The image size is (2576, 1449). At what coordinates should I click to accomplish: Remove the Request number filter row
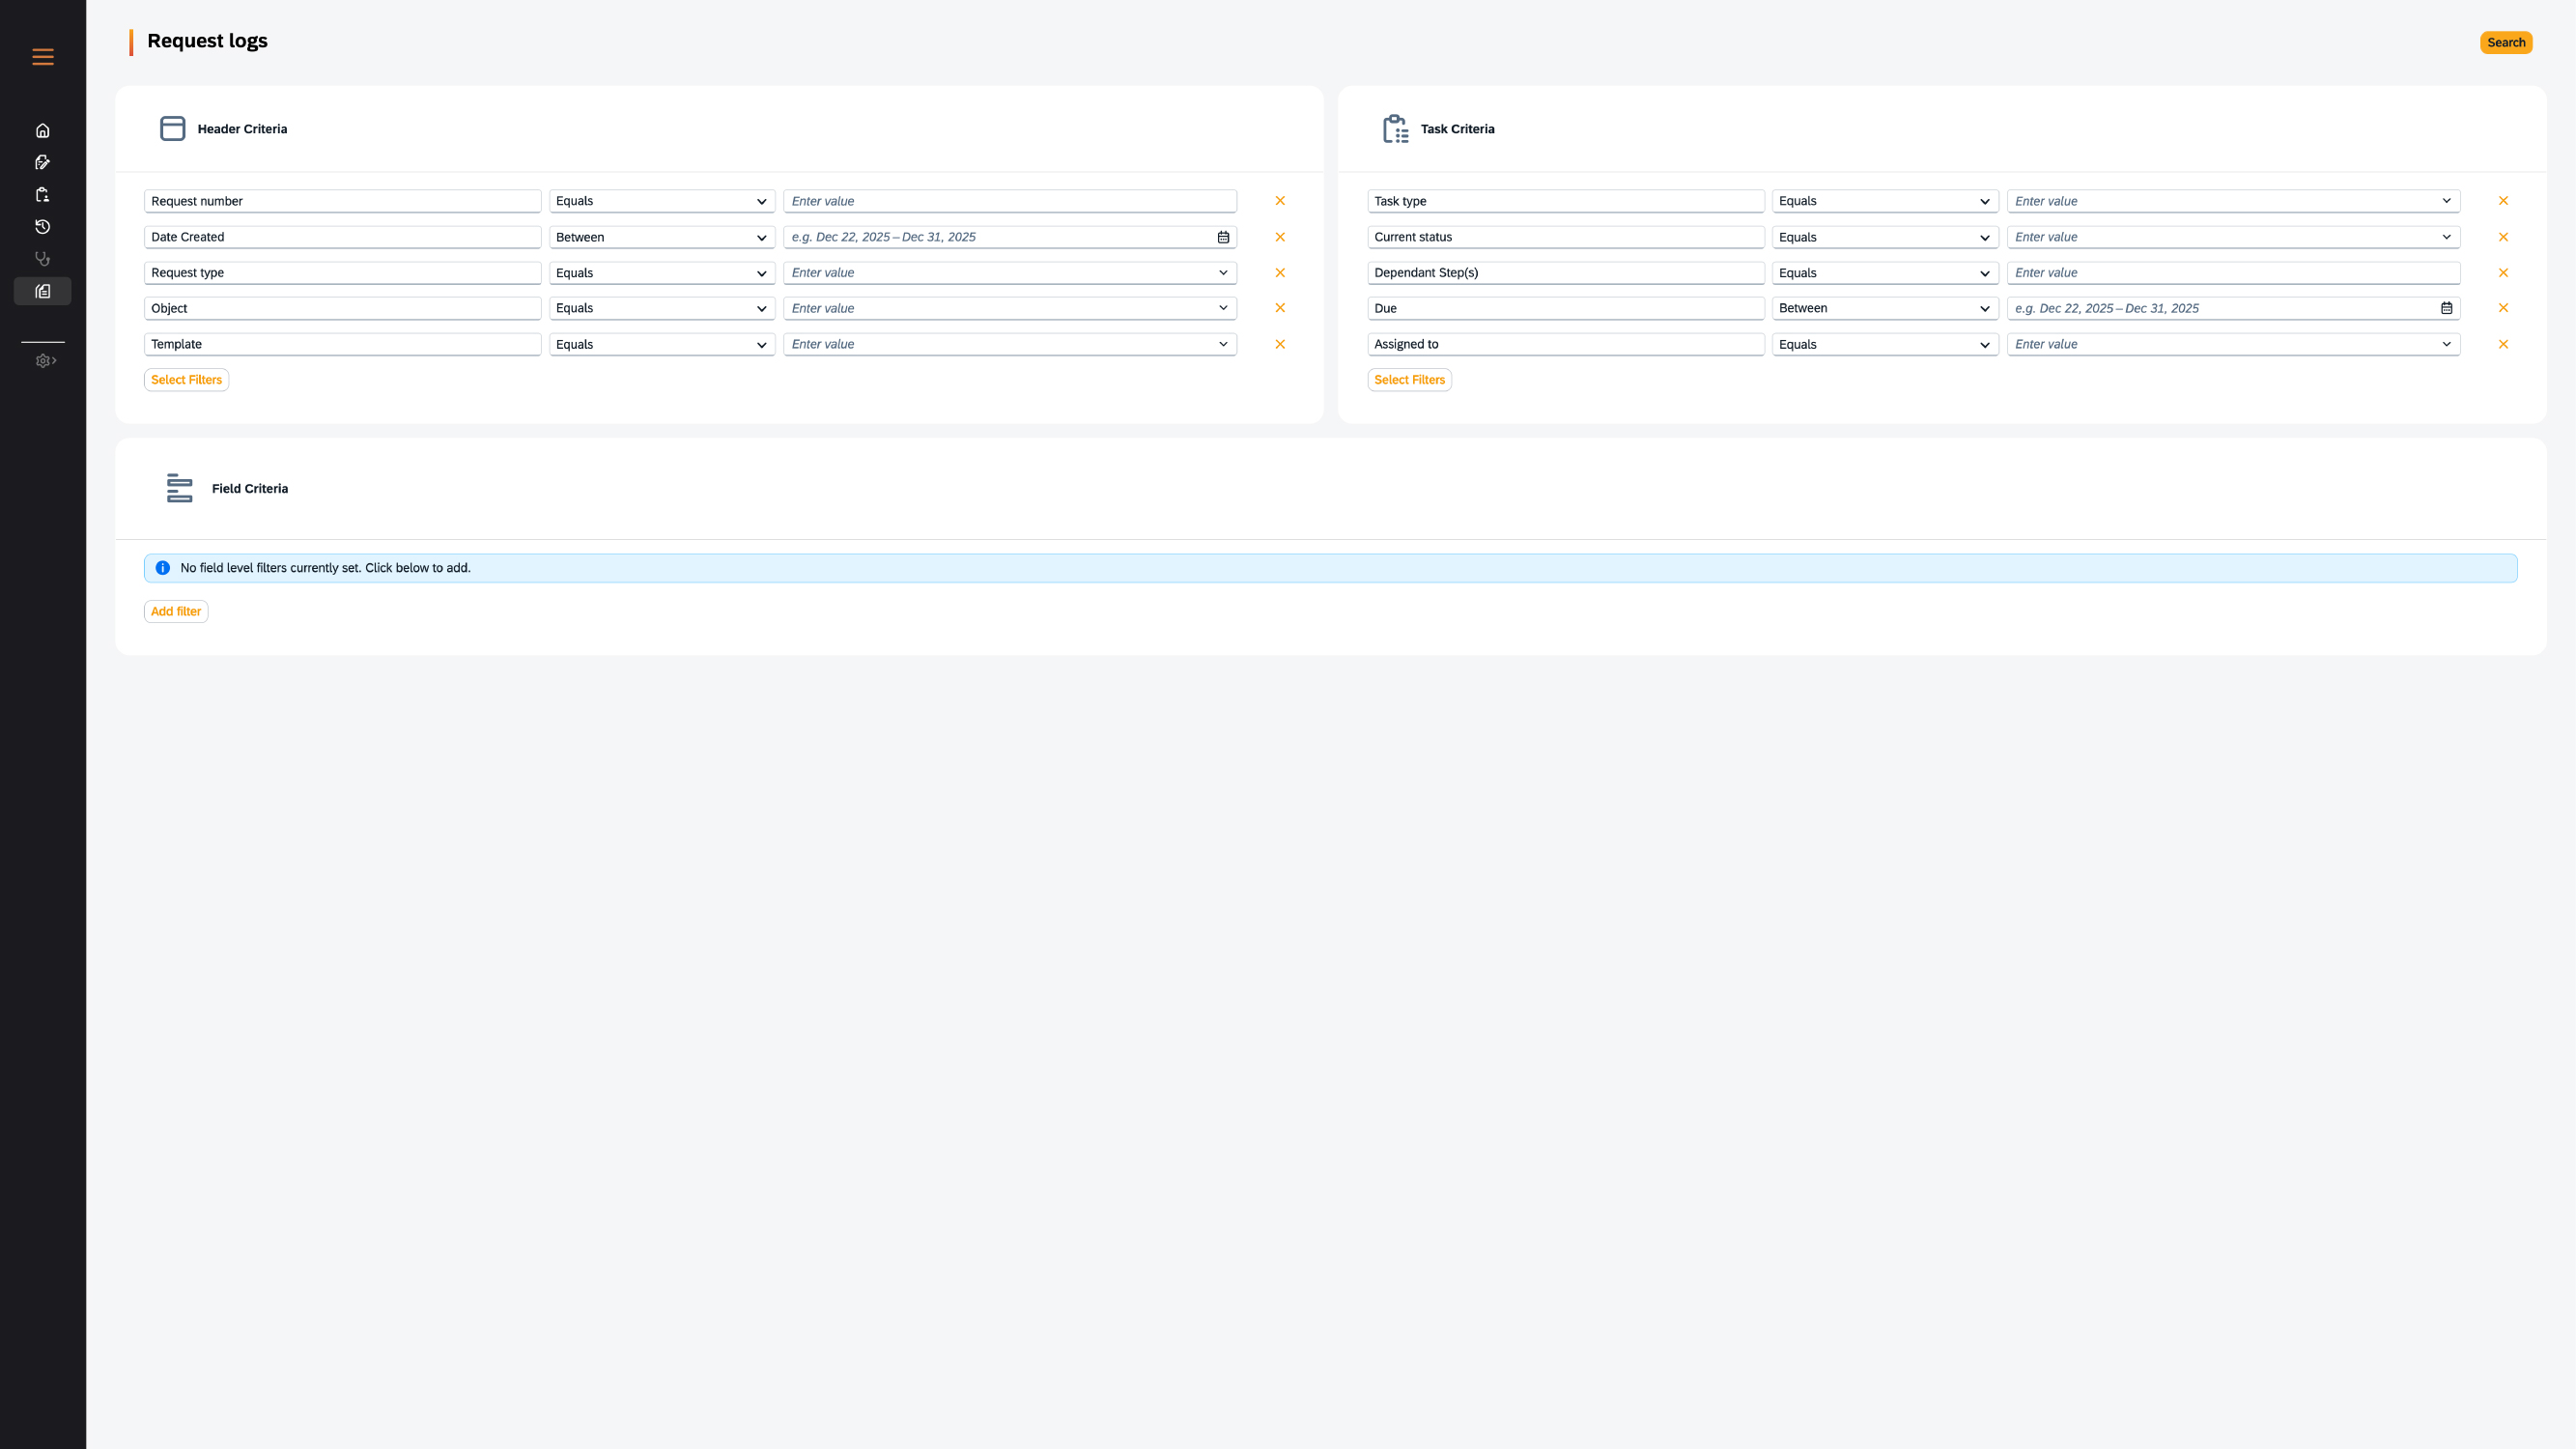1280,201
